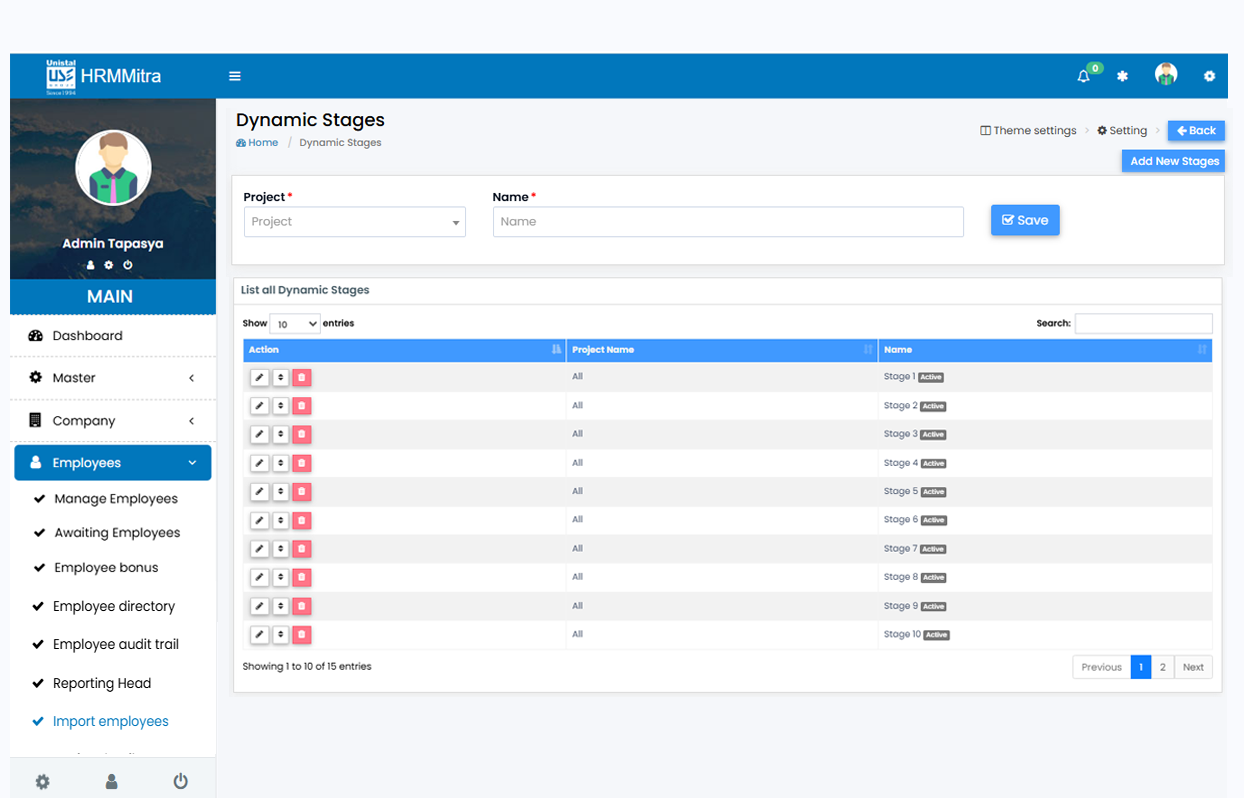Open the user avatar in the top bar
The image size is (1244, 798).
pyautogui.click(x=1165, y=75)
